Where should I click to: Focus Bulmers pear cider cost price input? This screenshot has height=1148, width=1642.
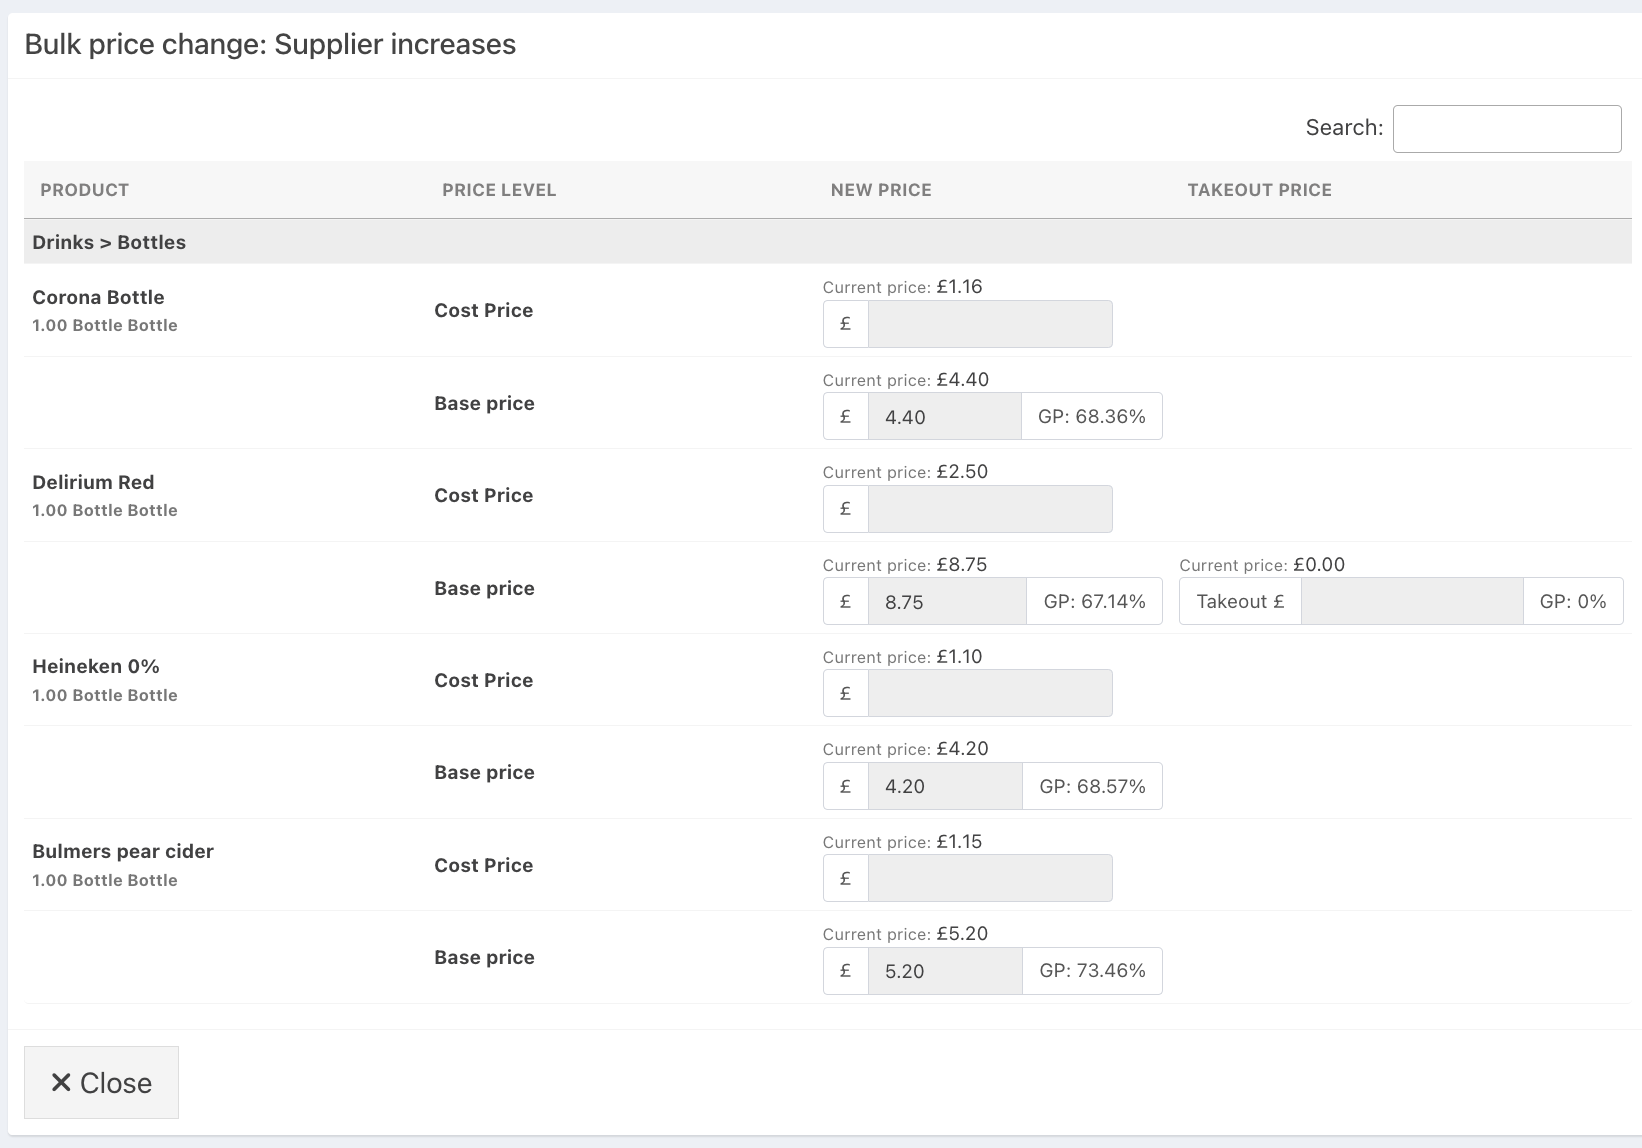coord(990,878)
